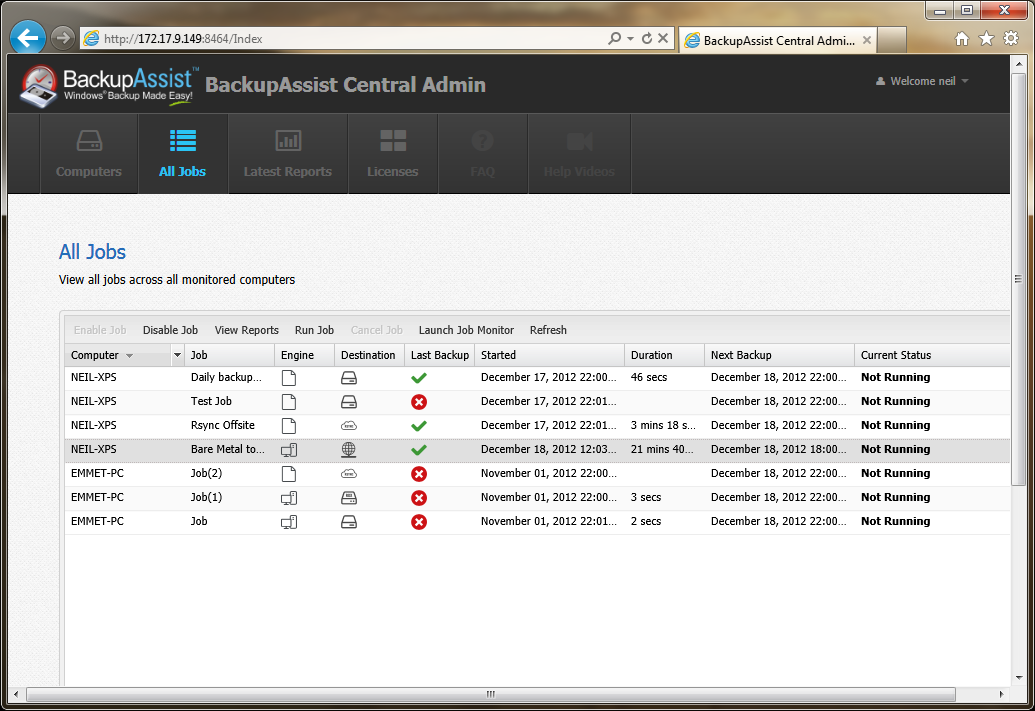
Task: Open the Latest Reports tab
Action: [x=288, y=154]
